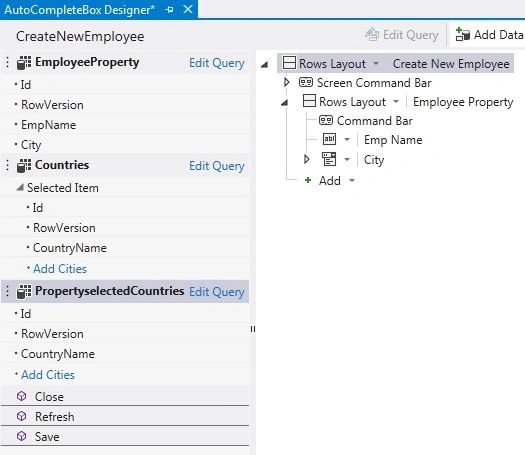Select the Close method row
Image resolution: width=525 pixels, height=455 pixels.
[125, 396]
